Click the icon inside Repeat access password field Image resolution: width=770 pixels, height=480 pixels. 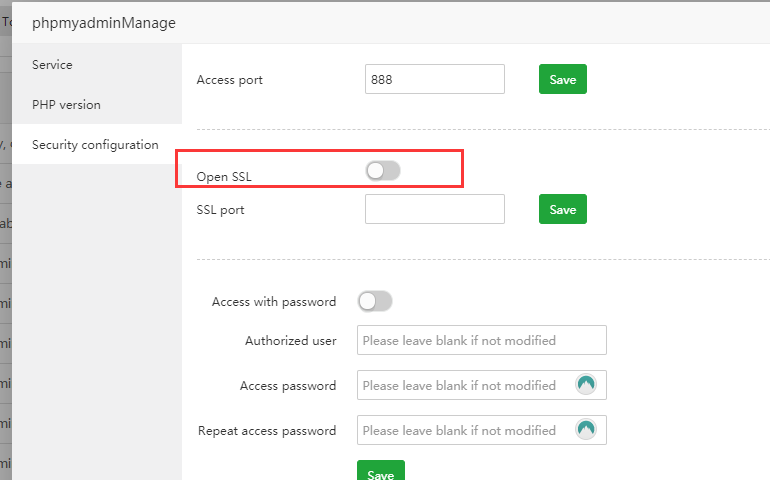pyautogui.click(x=586, y=430)
